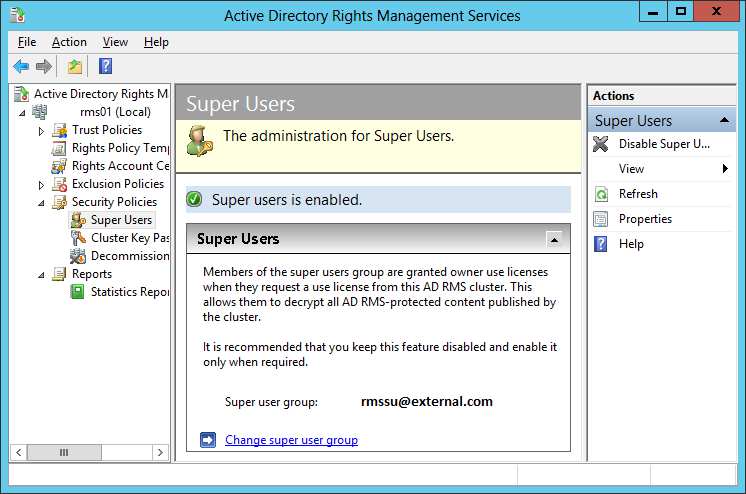Click the green check enabled status icon
This screenshot has height=494, width=746.
tap(194, 199)
